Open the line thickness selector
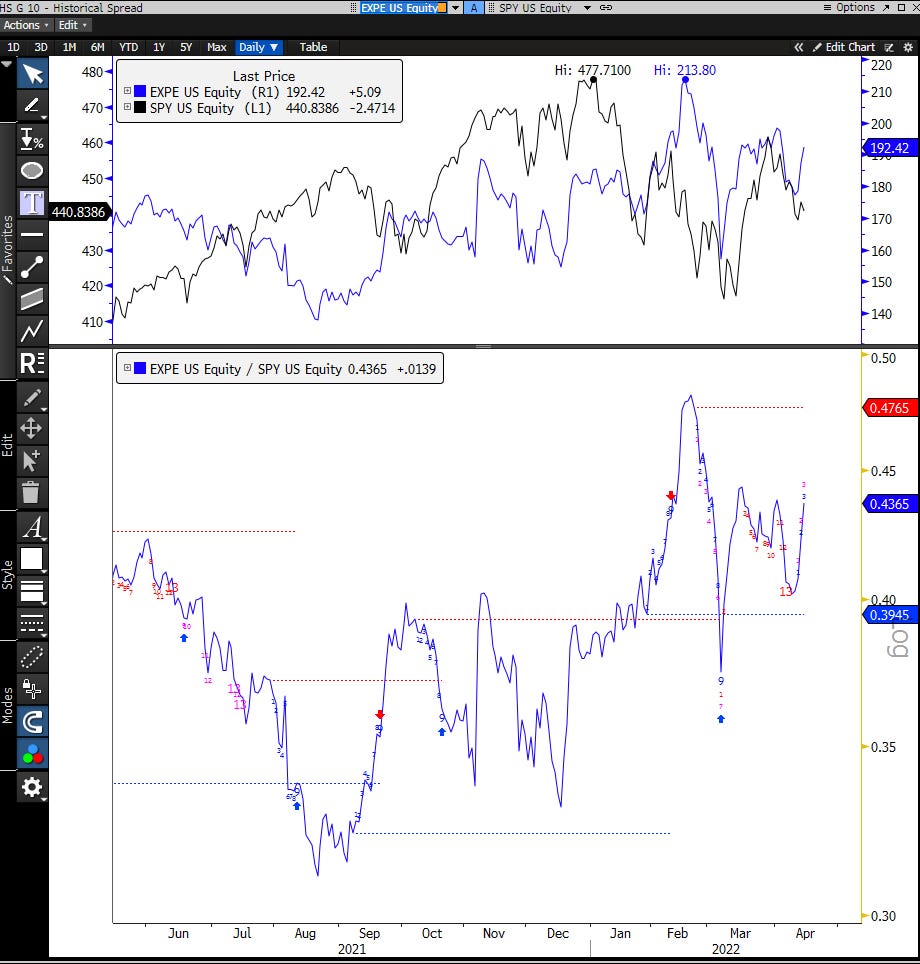Image resolution: width=920 pixels, height=964 pixels. 32,591
